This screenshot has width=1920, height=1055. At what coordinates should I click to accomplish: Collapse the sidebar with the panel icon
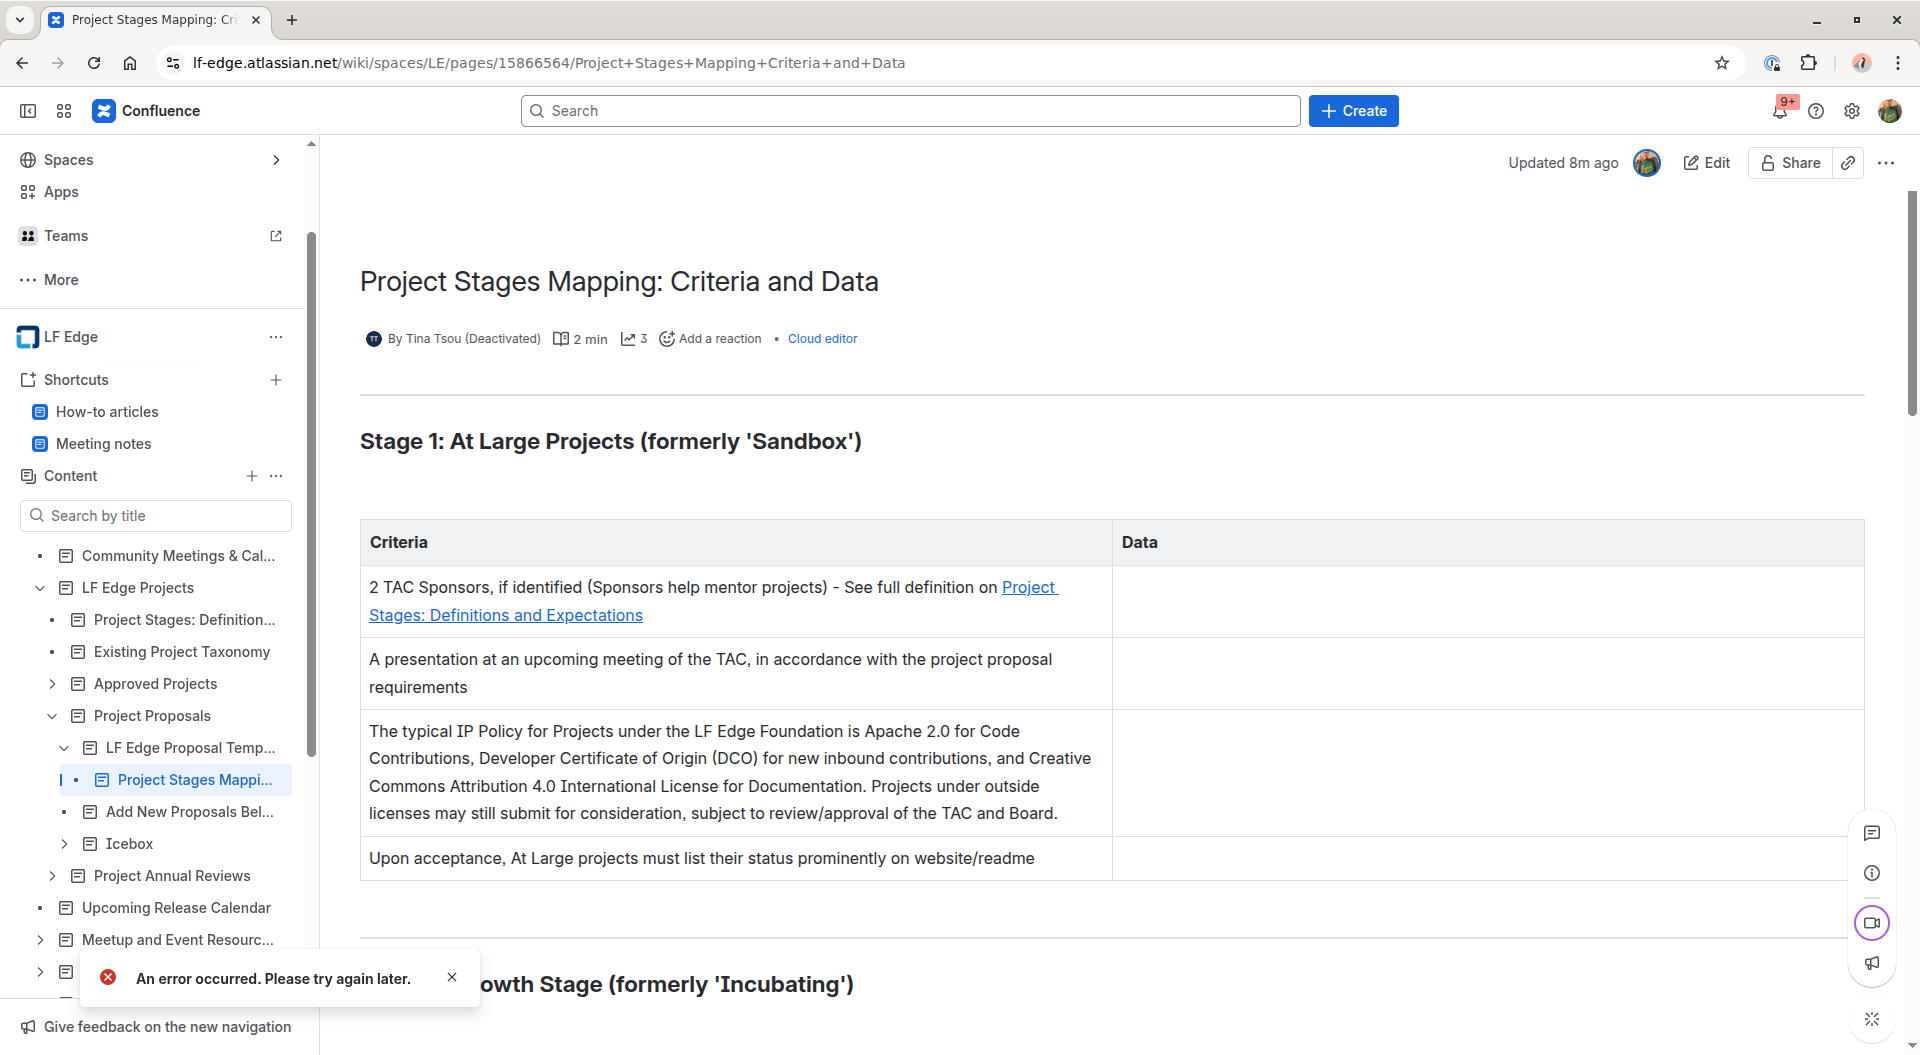click(x=28, y=111)
